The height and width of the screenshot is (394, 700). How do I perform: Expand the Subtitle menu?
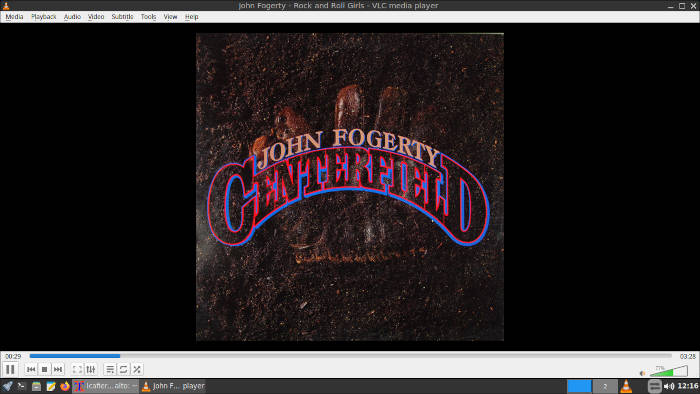[x=122, y=17]
